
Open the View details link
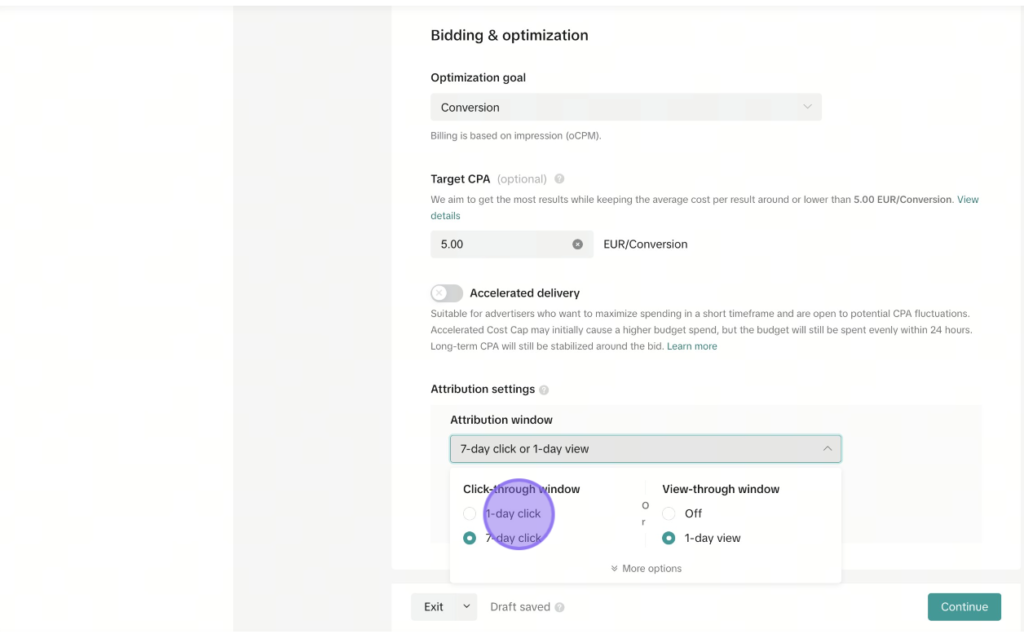[x=705, y=208]
